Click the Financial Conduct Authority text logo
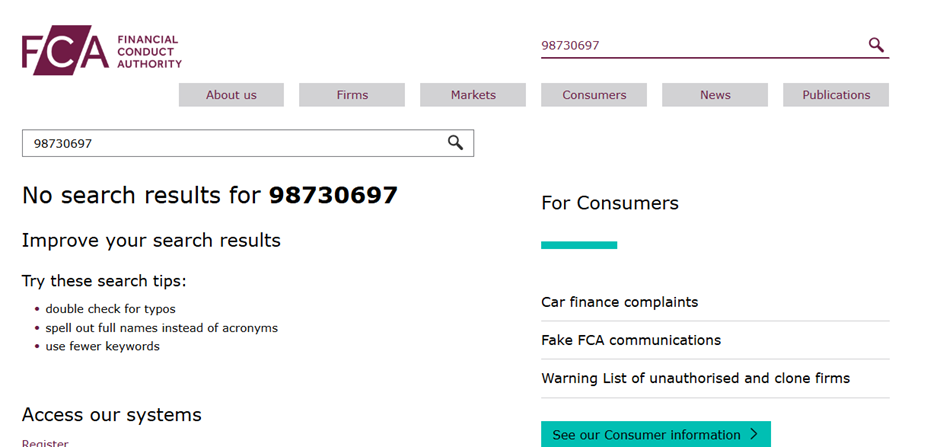The image size is (940, 447). point(149,52)
